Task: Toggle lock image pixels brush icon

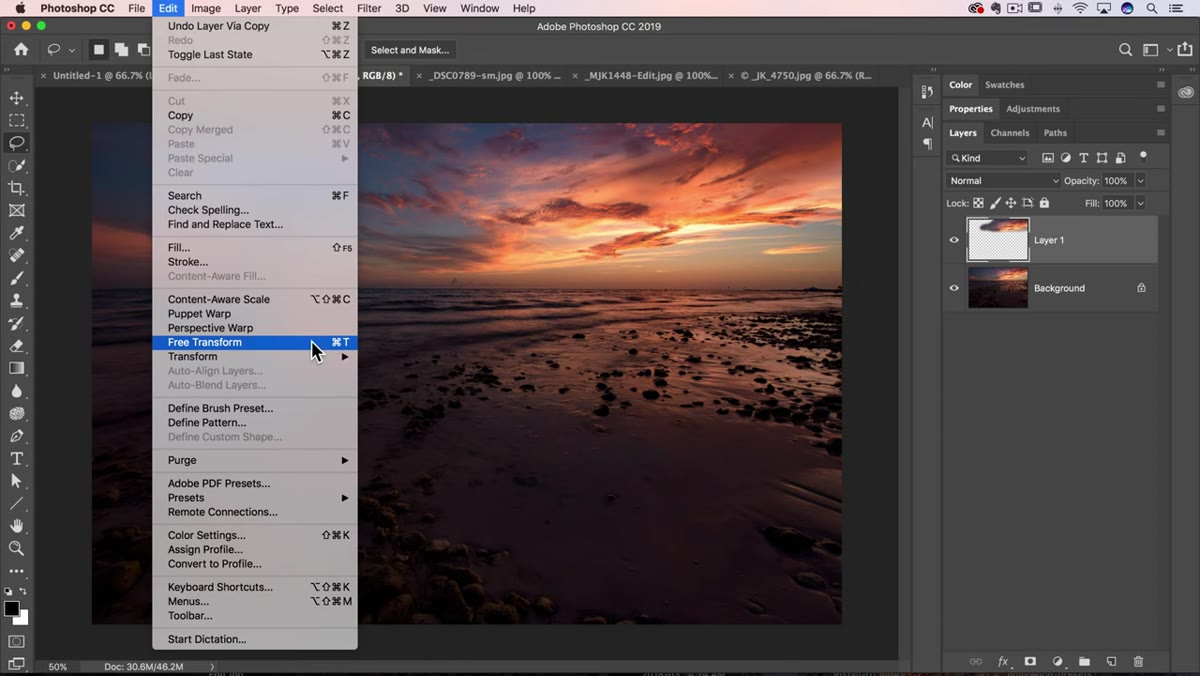Action: coord(995,203)
